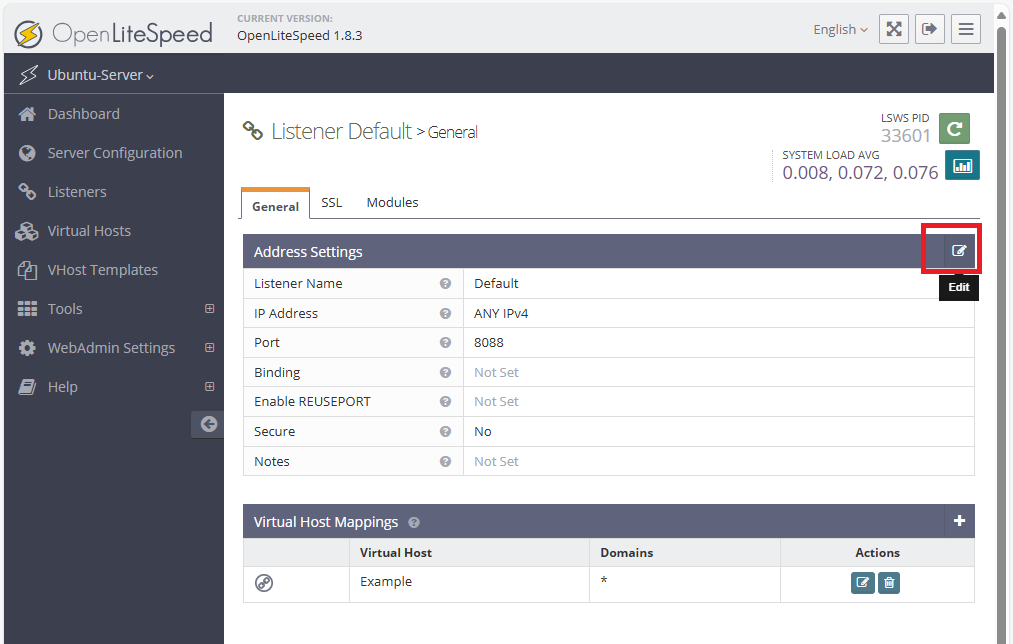The width and height of the screenshot is (1013, 644).
Task: Go to Listeners in sidebar
Action: (x=77, y=192)
